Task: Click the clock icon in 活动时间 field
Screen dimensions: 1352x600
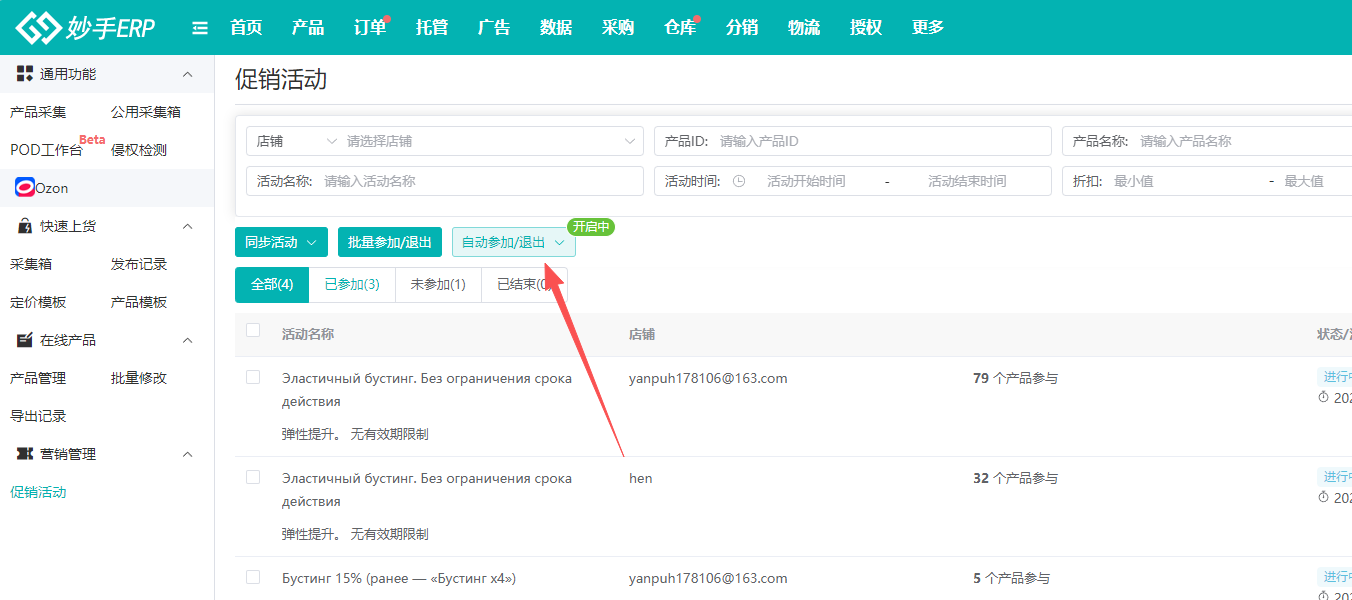Action: click(739, 181)
